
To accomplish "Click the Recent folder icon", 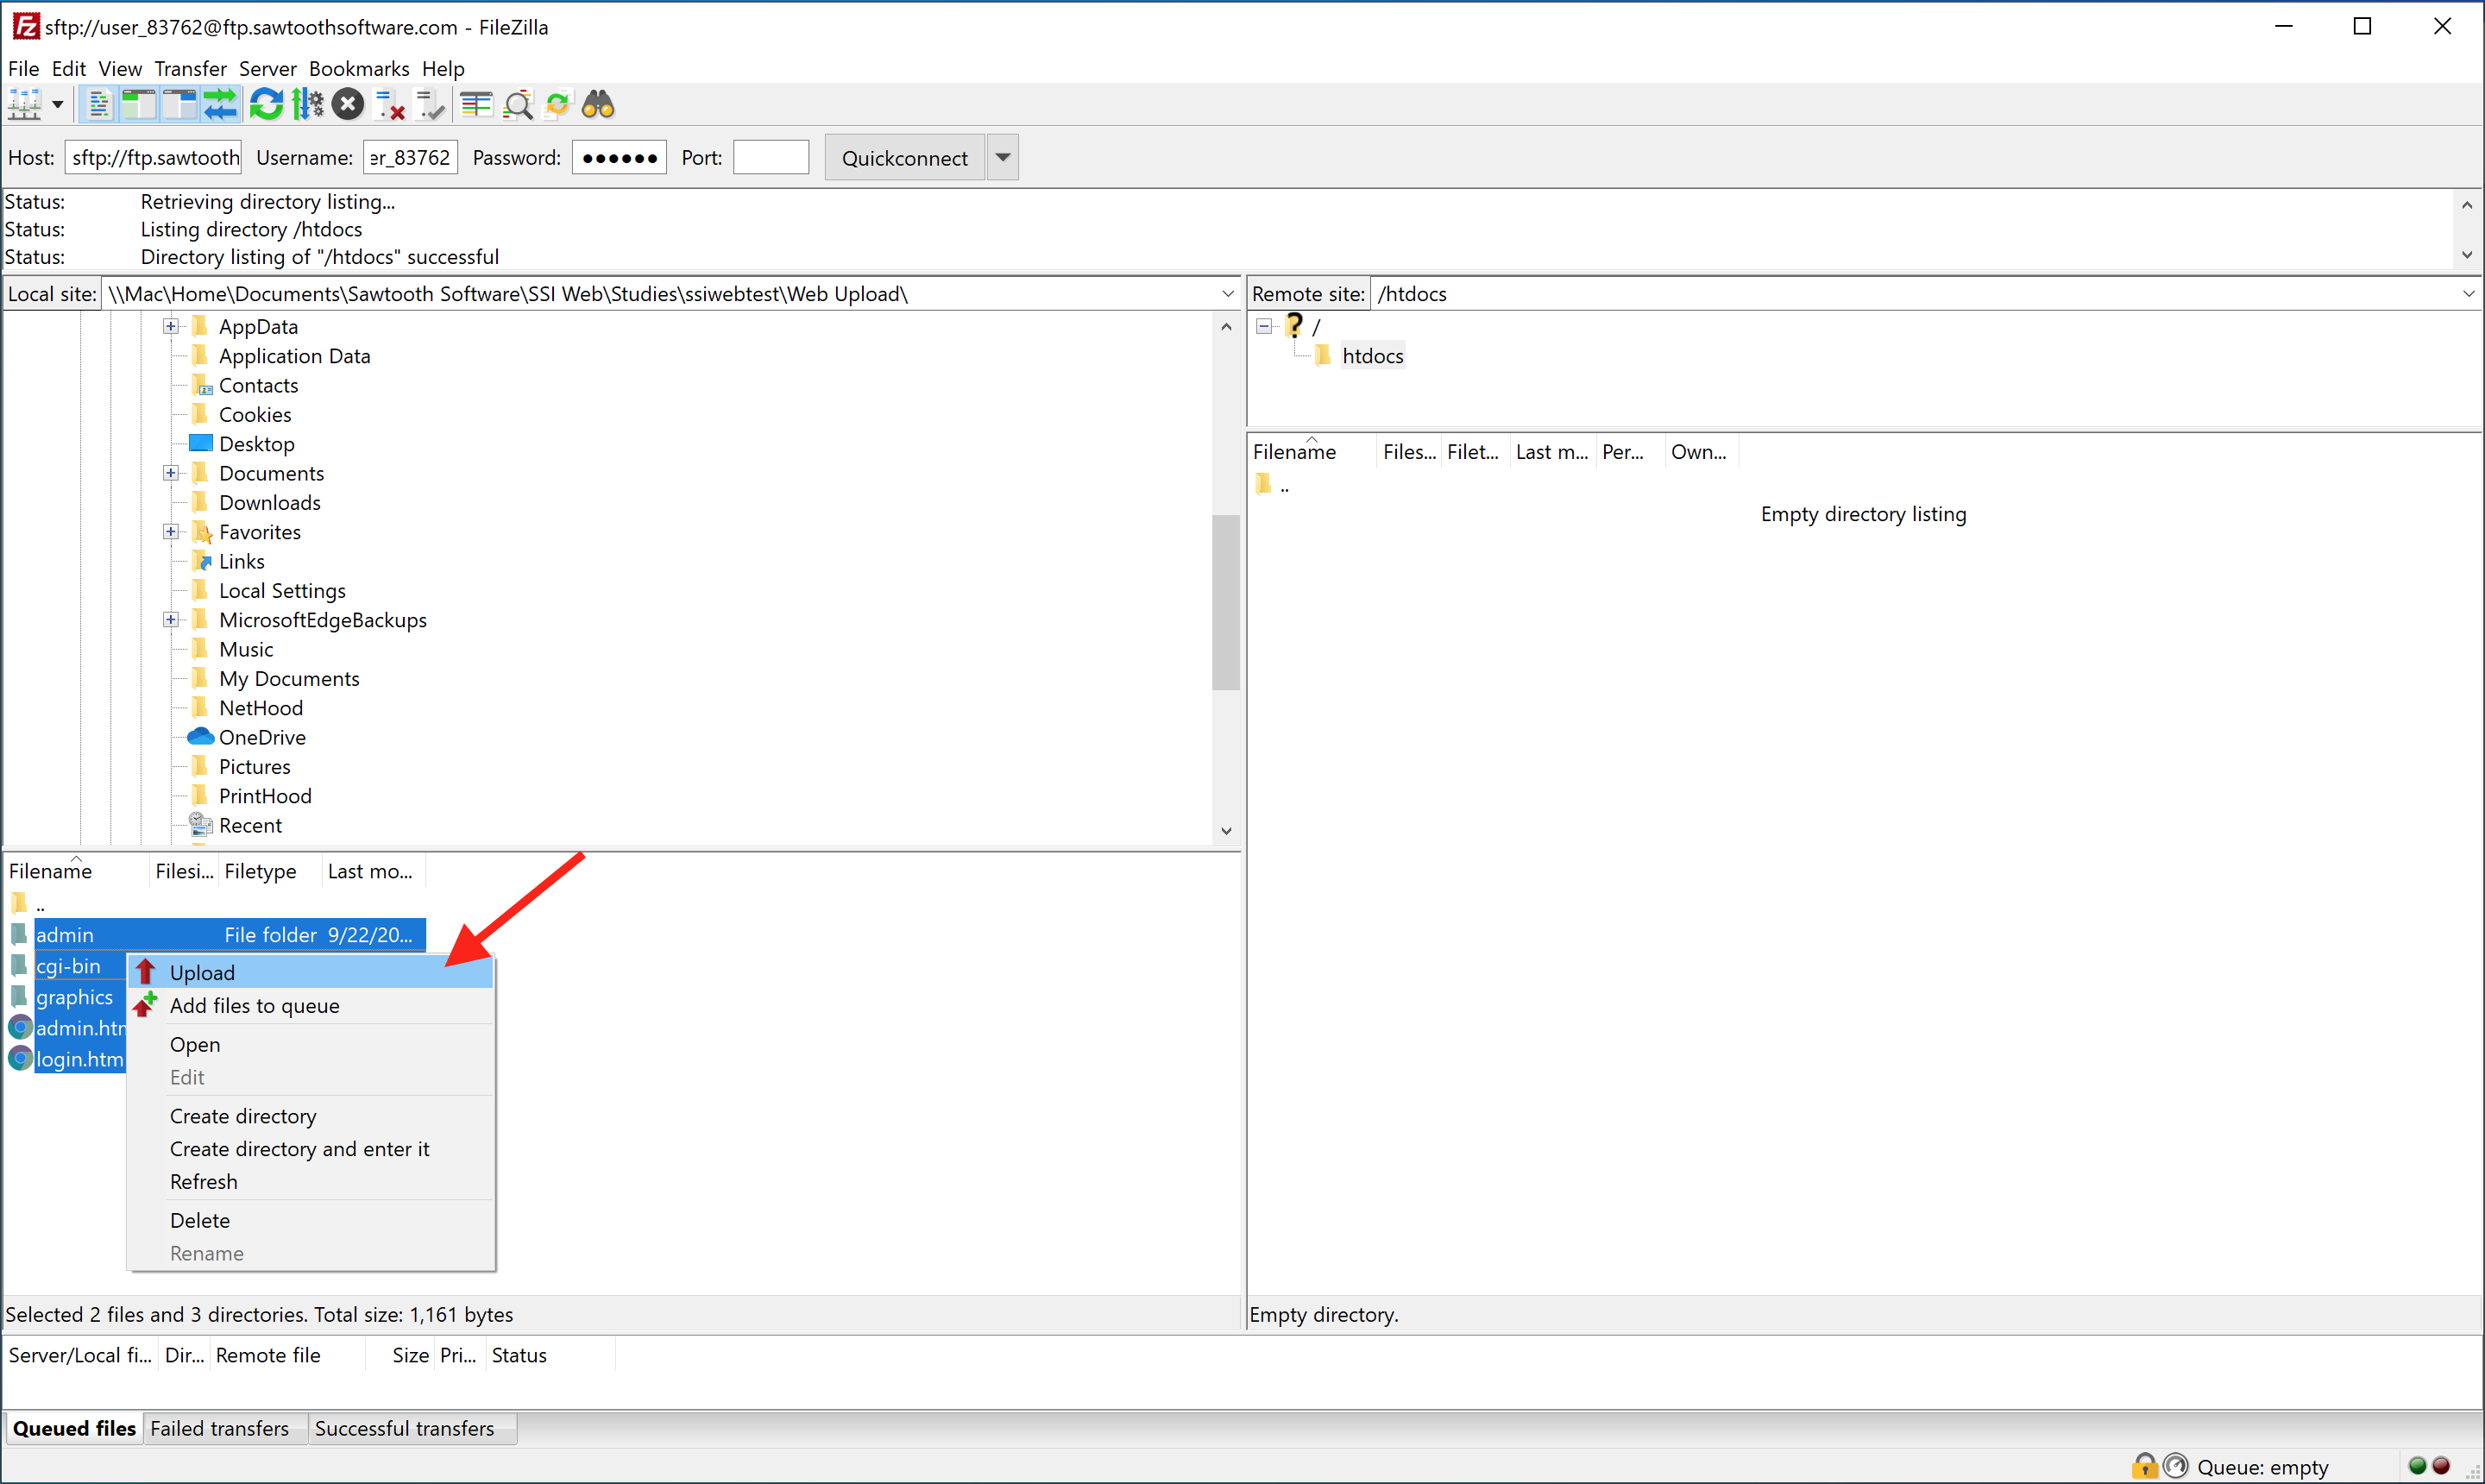I will [201, 825].
